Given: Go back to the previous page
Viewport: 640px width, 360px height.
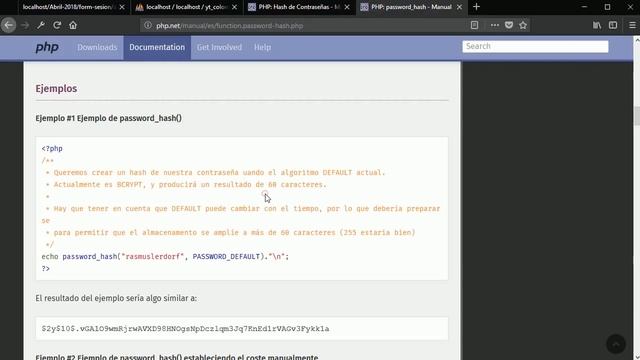Looking at the screenshot, I should click(9, 25).
